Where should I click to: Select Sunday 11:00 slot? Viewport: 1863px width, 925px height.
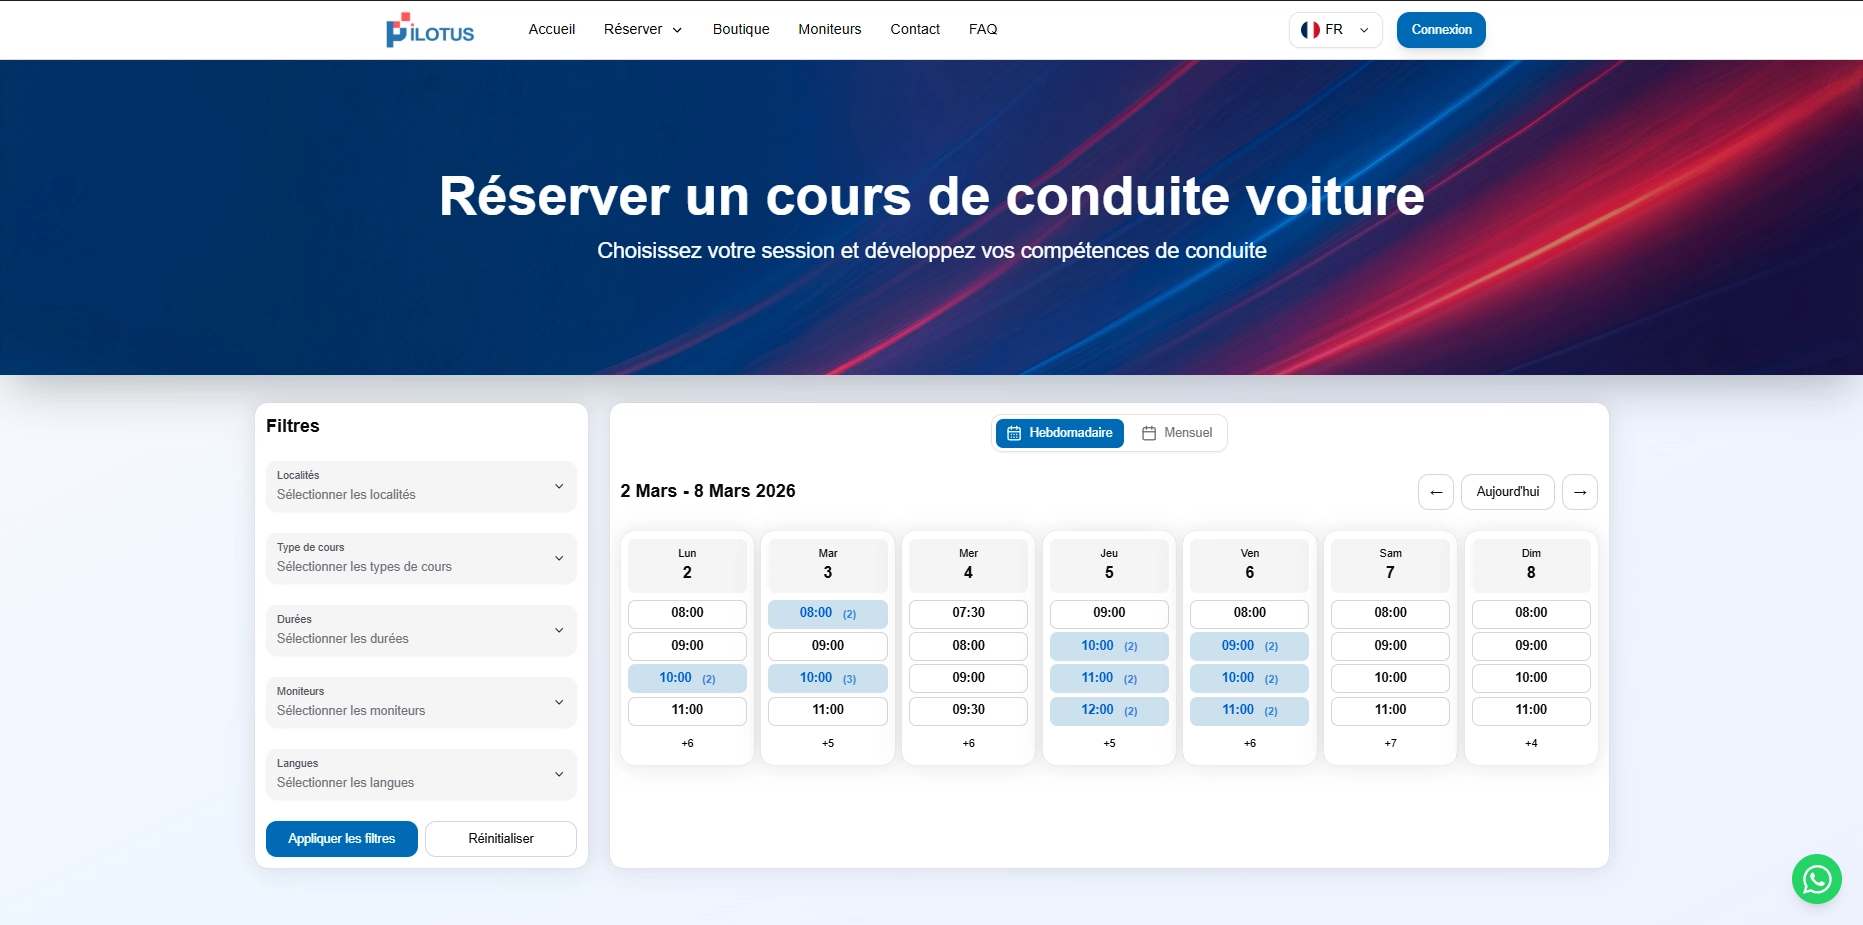pos(1531,710)
